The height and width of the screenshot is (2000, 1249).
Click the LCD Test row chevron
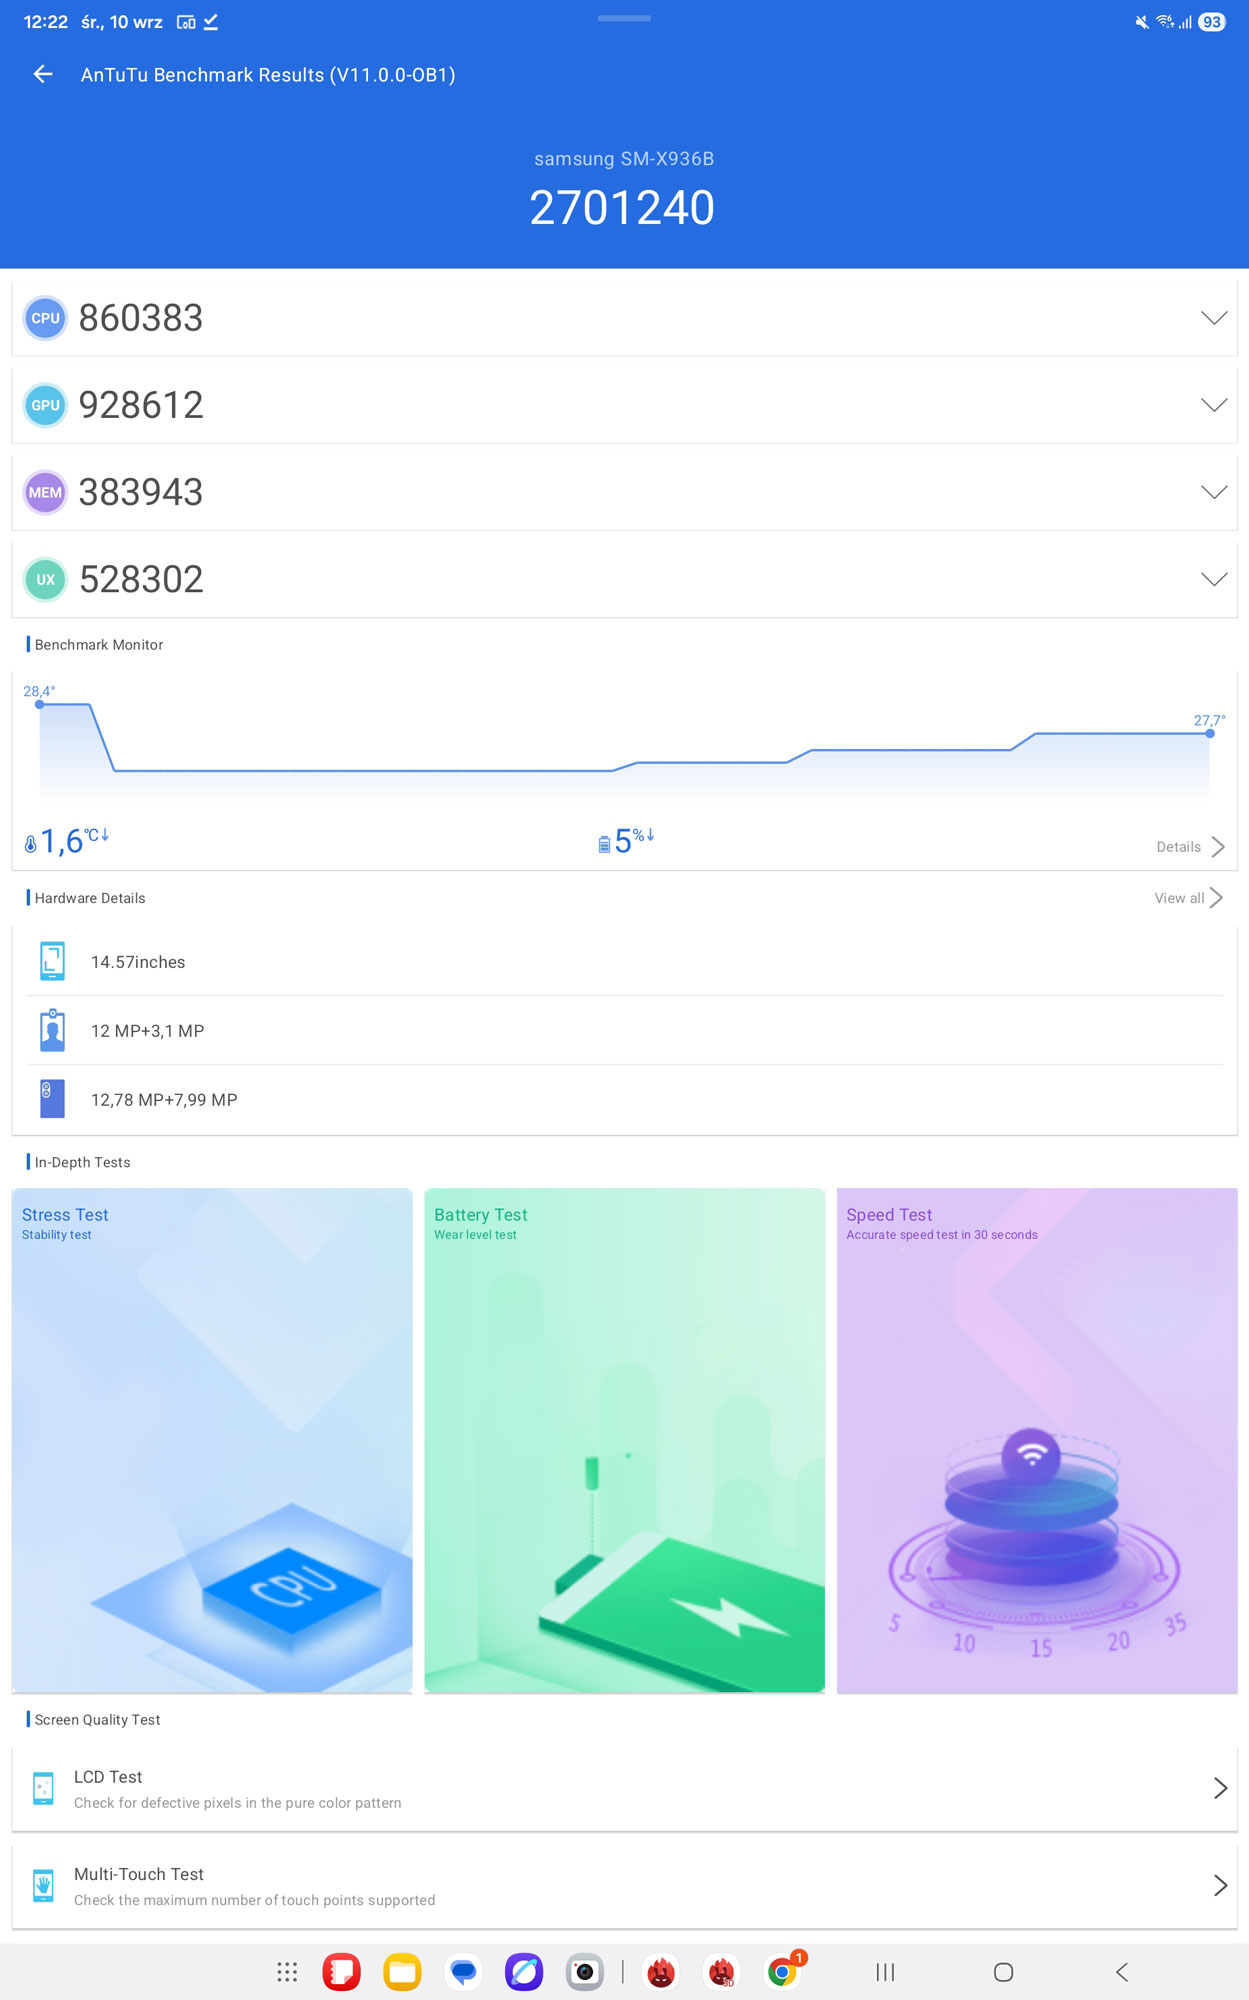1220,1789
